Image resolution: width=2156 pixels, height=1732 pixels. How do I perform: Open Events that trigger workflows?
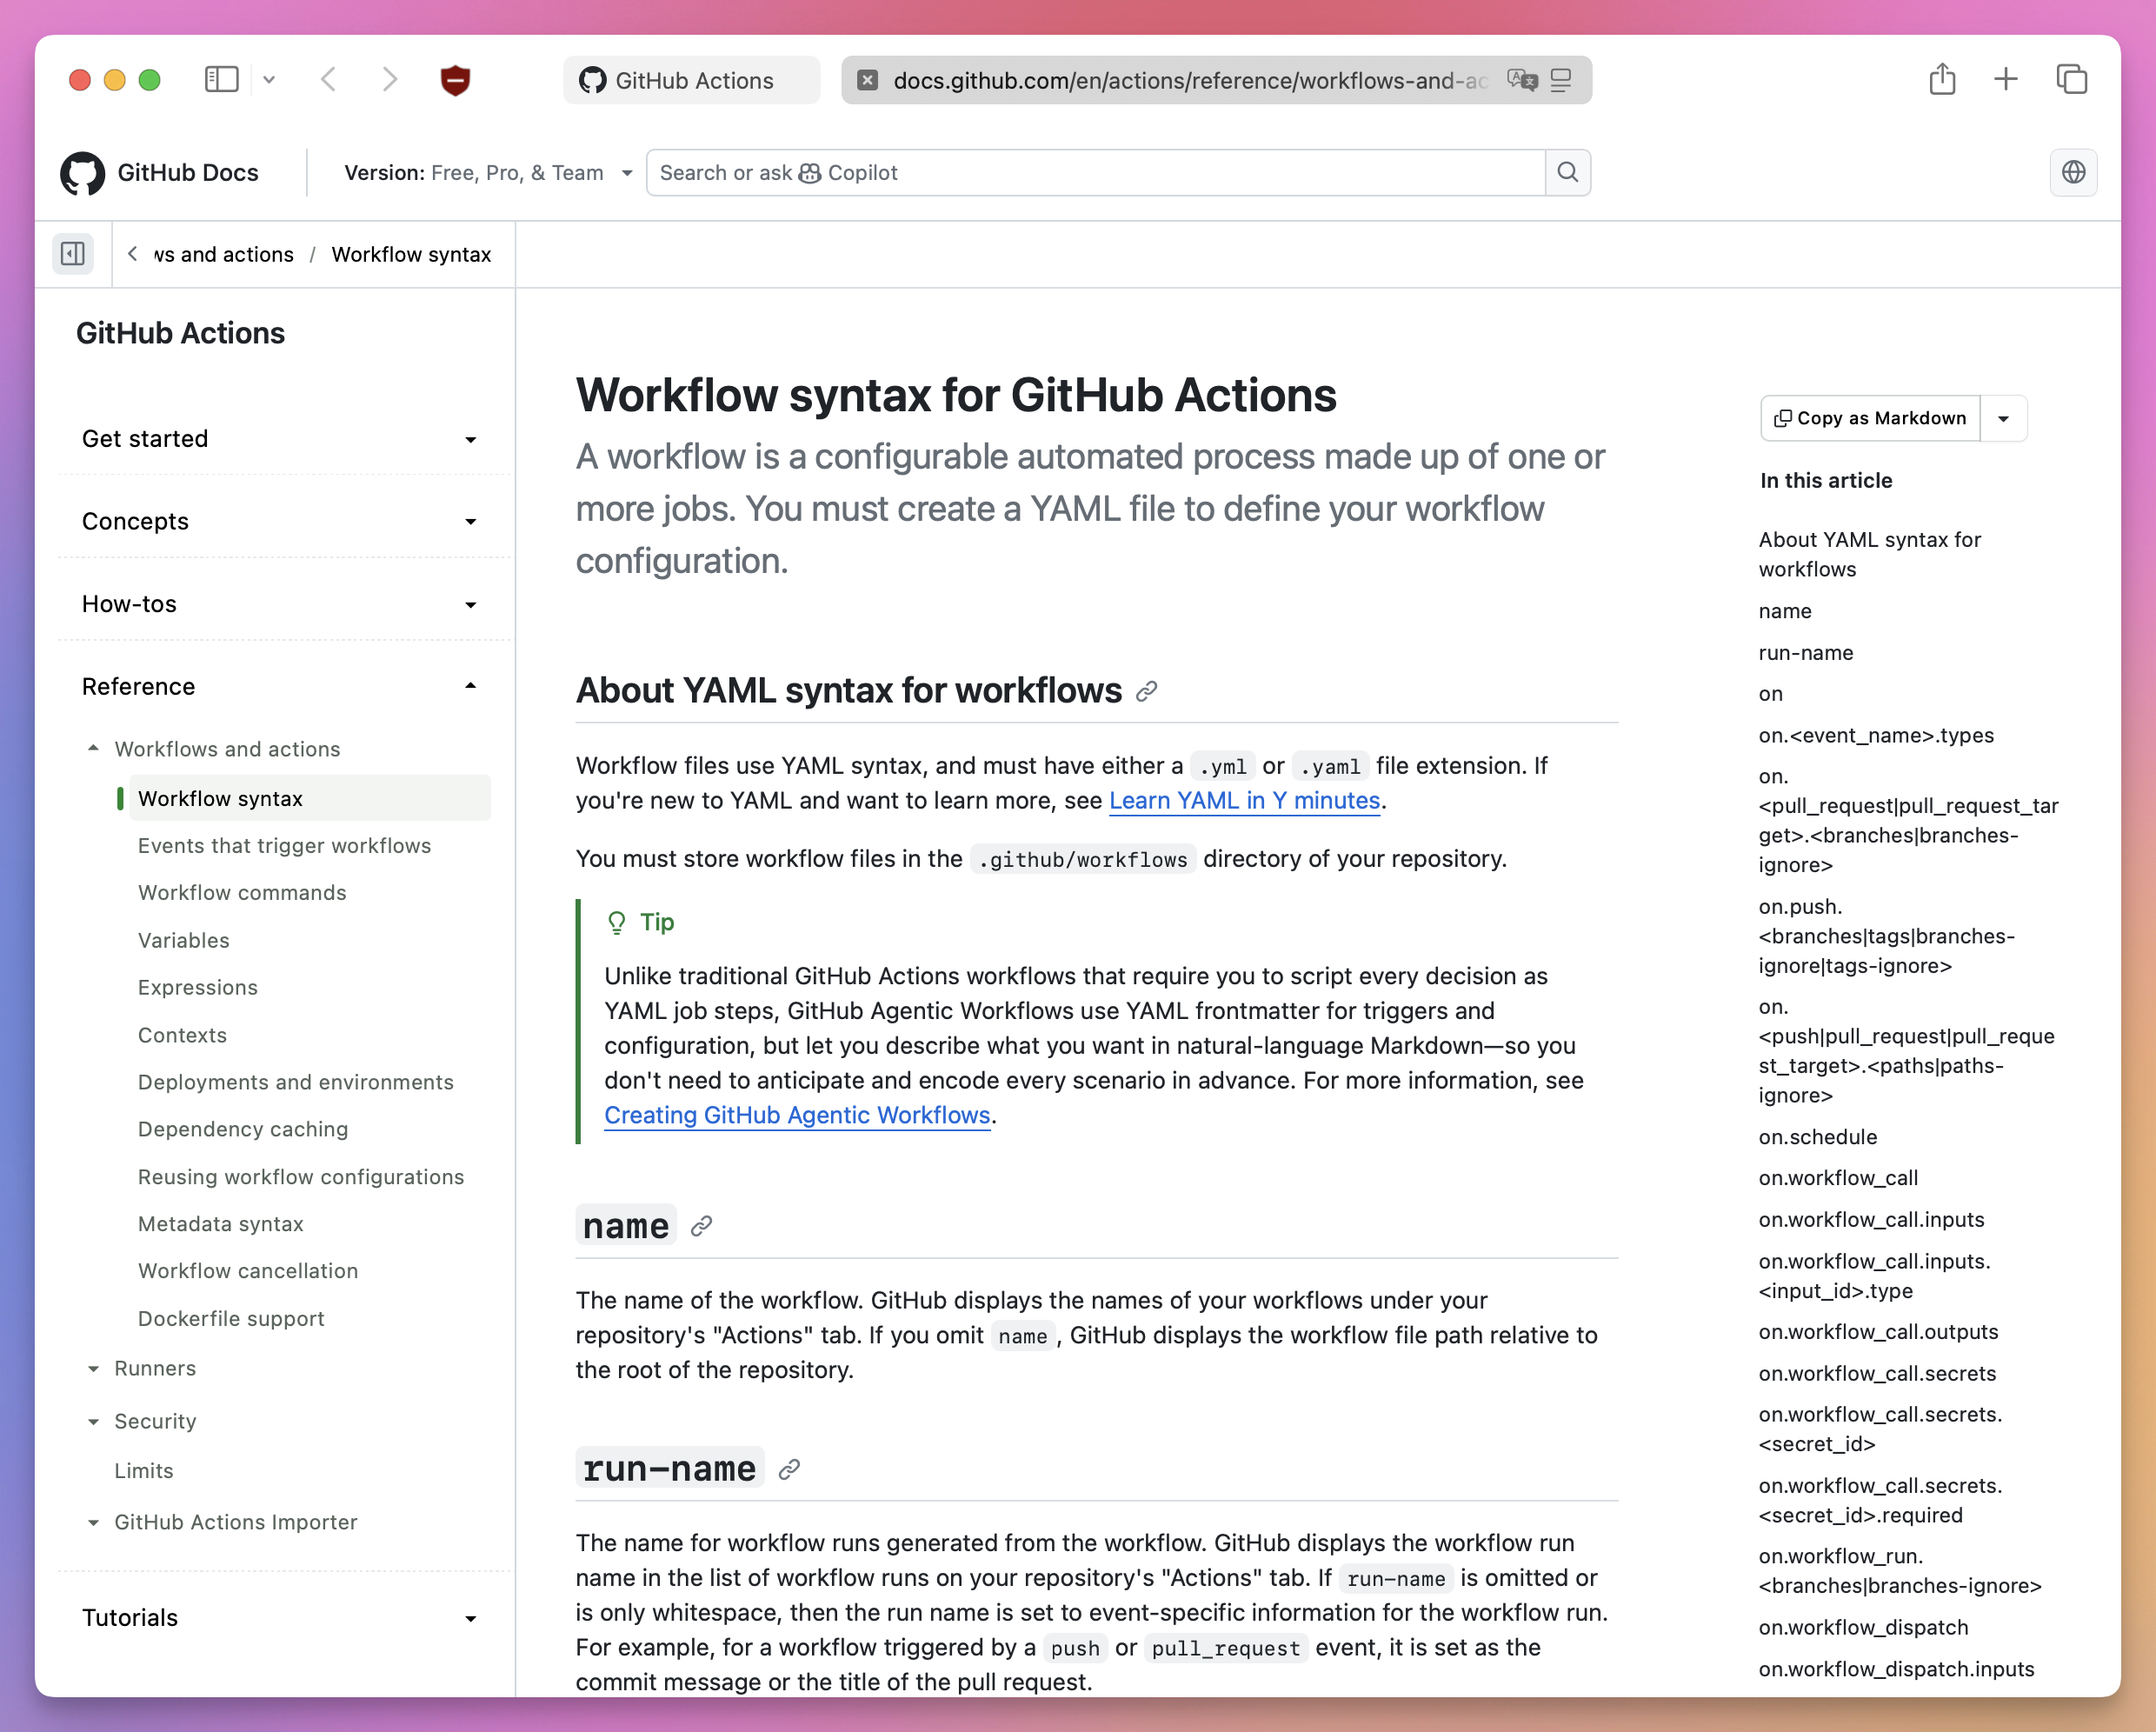[x=284, y=845]
